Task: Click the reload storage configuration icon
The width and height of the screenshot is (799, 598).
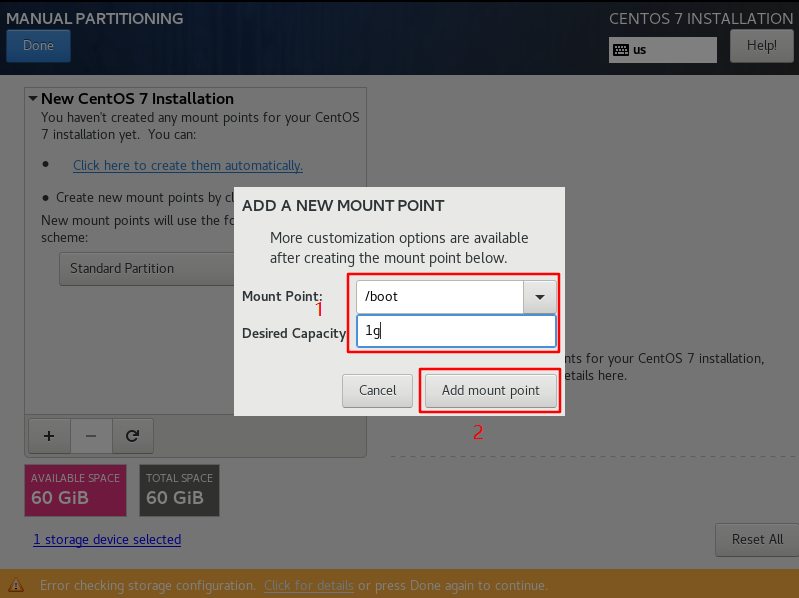Action: (132, 436)
